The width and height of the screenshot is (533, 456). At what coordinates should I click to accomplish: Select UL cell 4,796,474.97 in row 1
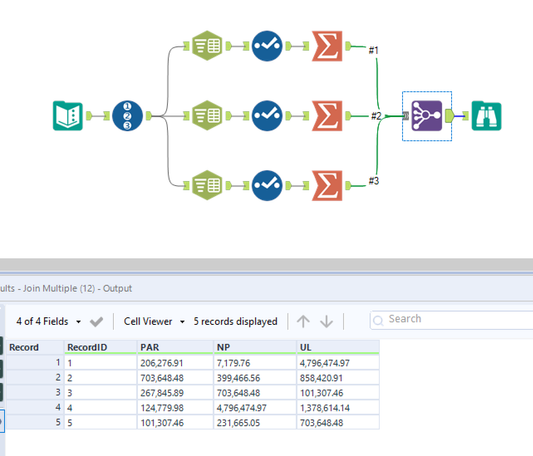point(338,363)
